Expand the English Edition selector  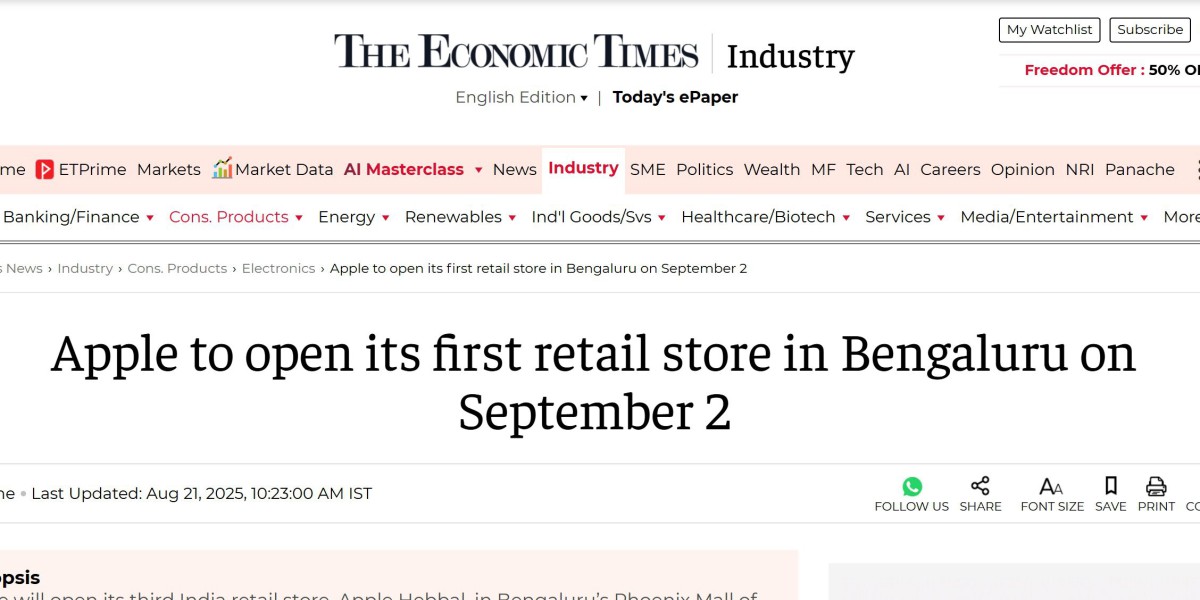(x=521, y=97)
